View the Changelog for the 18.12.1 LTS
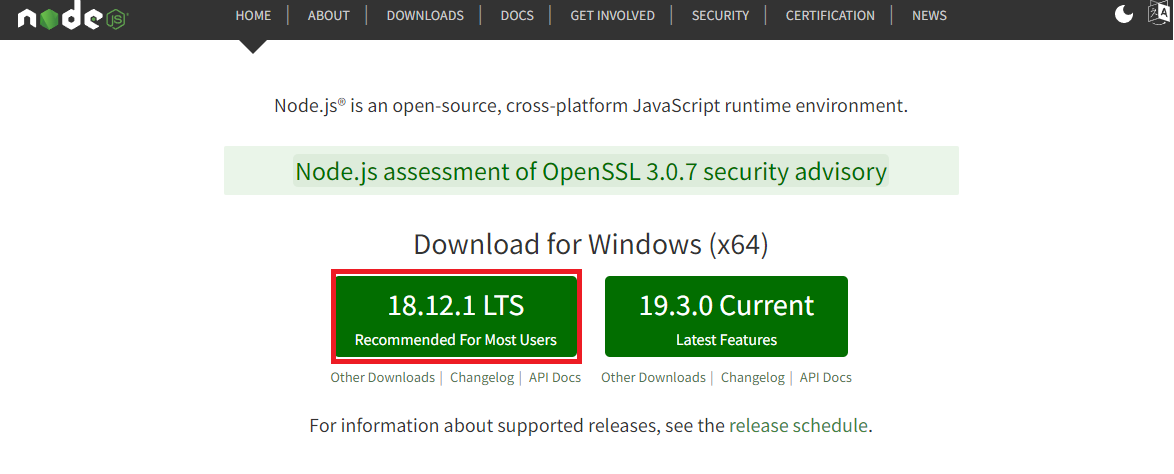 tap(481, 377)
